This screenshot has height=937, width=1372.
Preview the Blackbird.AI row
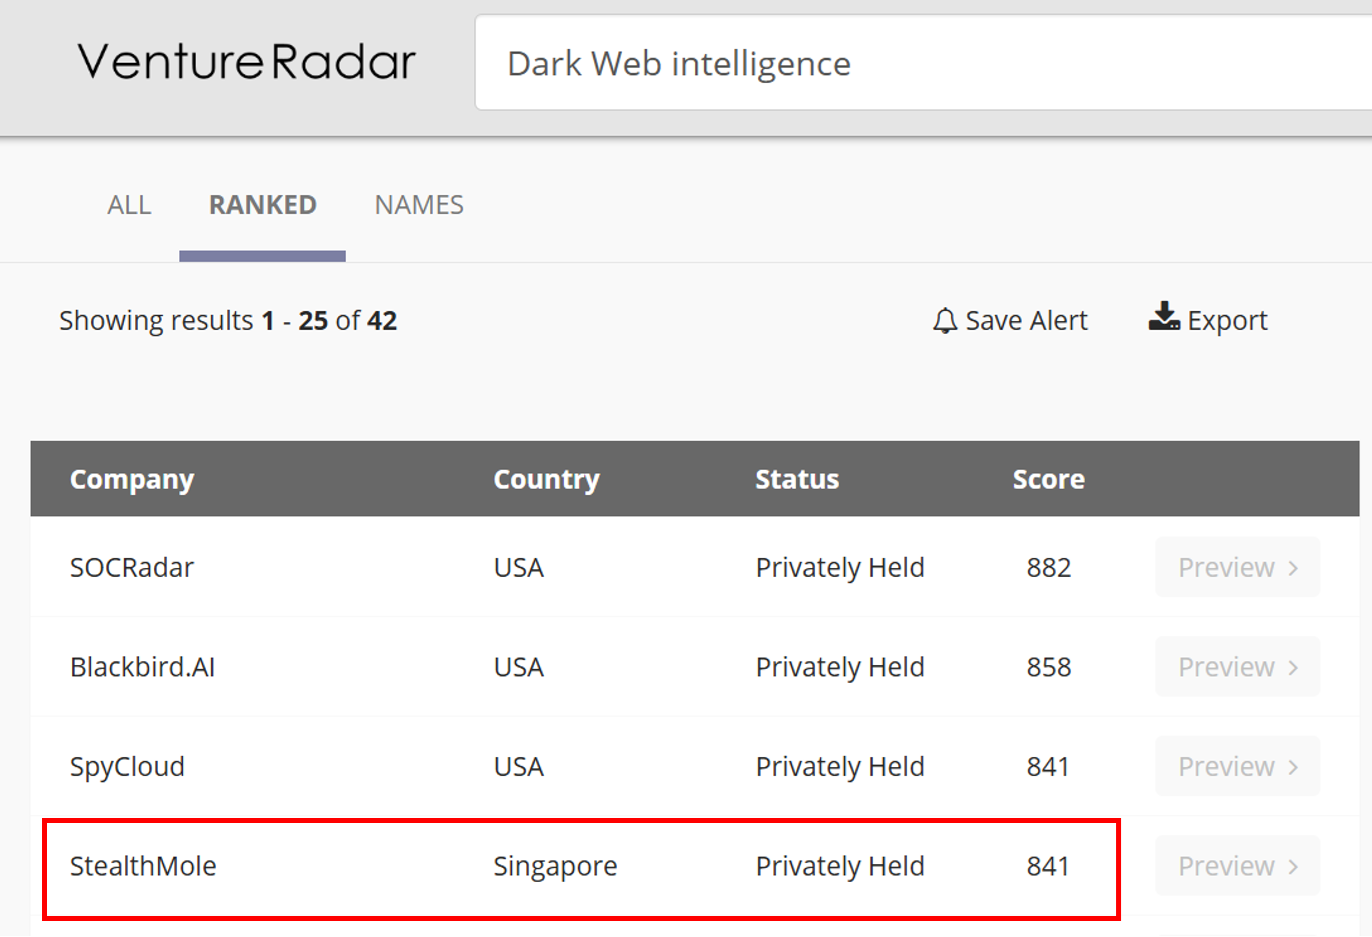pos(1238,667)
